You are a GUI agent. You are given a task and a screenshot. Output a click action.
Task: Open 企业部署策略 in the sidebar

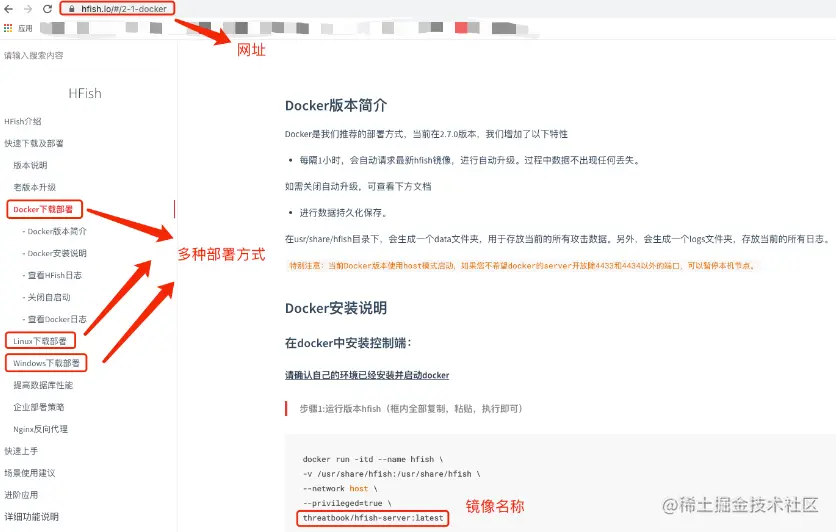[x=39, y=407]
